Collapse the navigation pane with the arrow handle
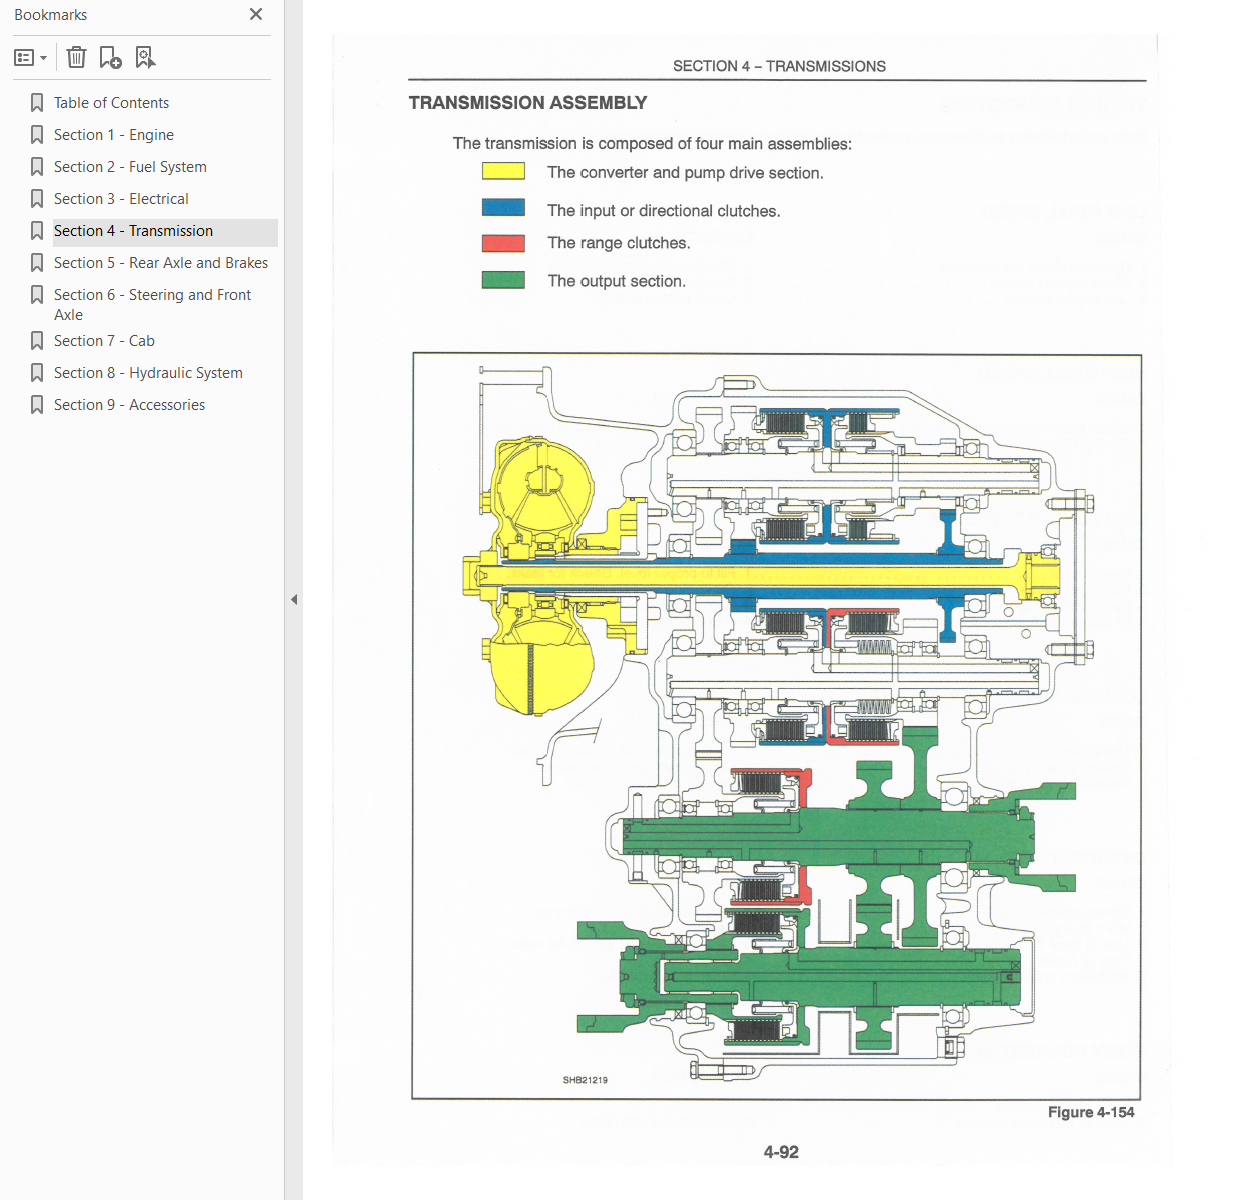 click(x=294, y=600)
